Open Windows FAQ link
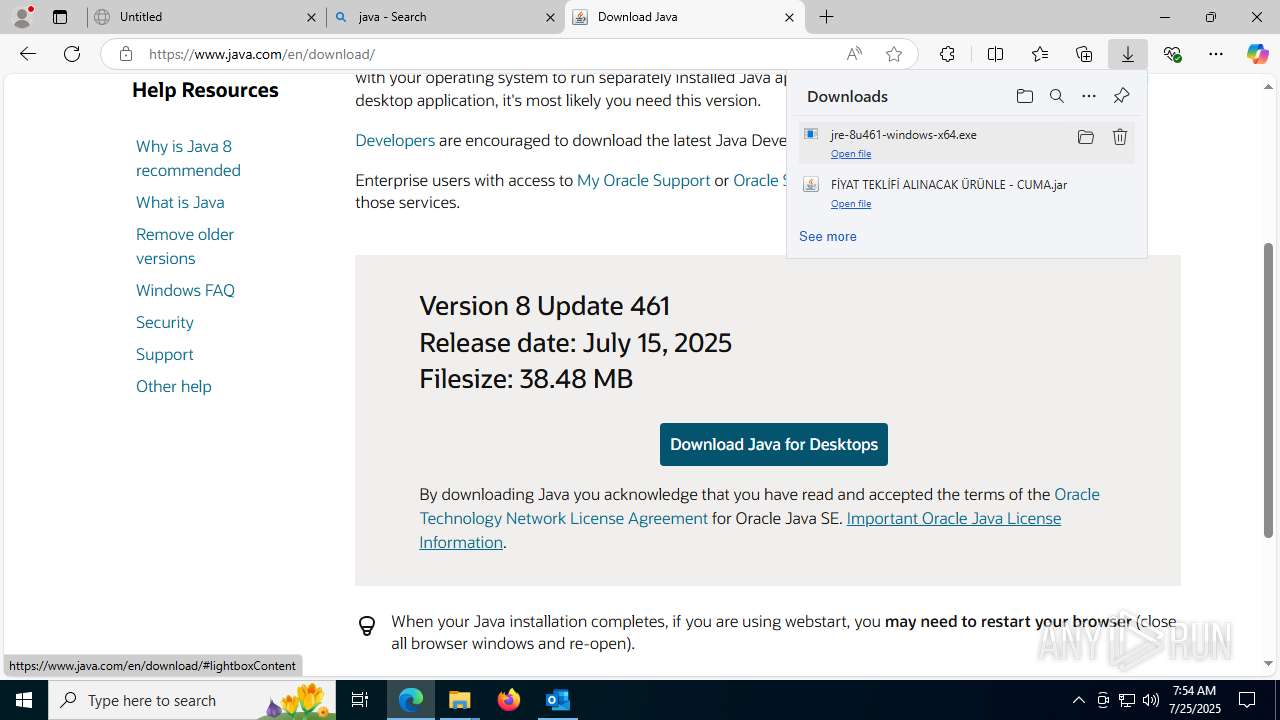 (185, 290)
